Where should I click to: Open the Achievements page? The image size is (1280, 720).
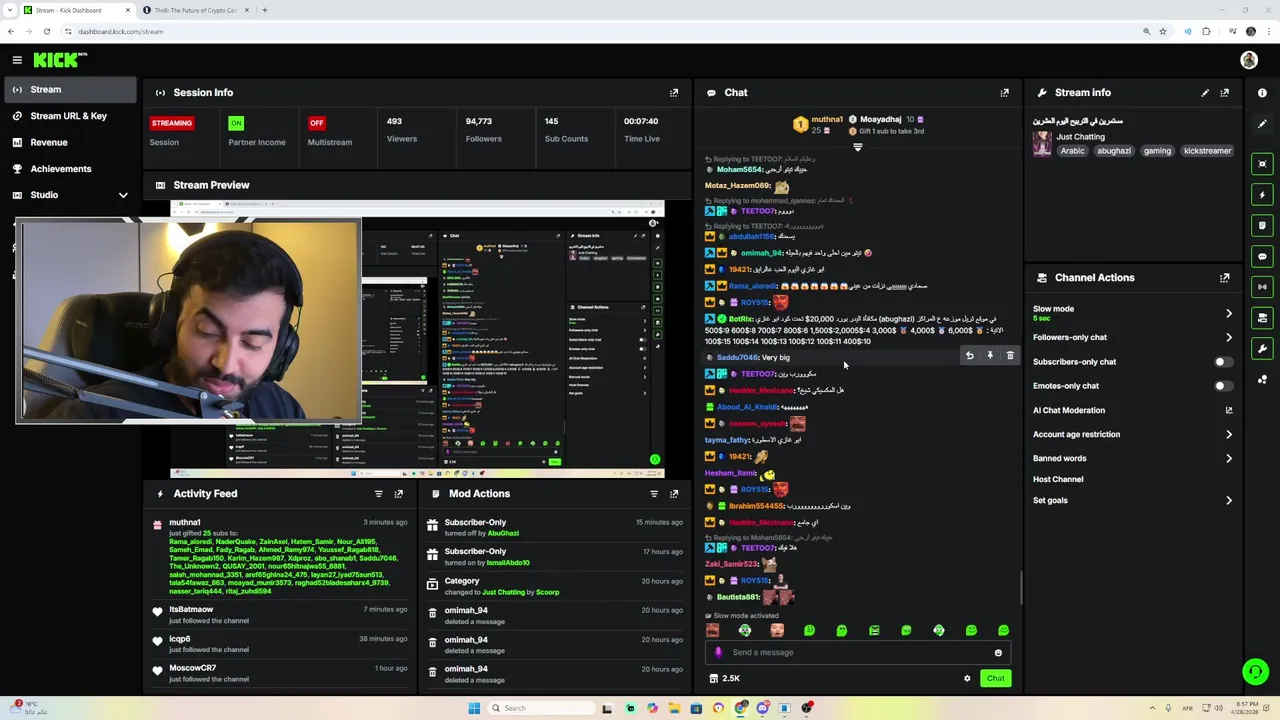(69, 169)
